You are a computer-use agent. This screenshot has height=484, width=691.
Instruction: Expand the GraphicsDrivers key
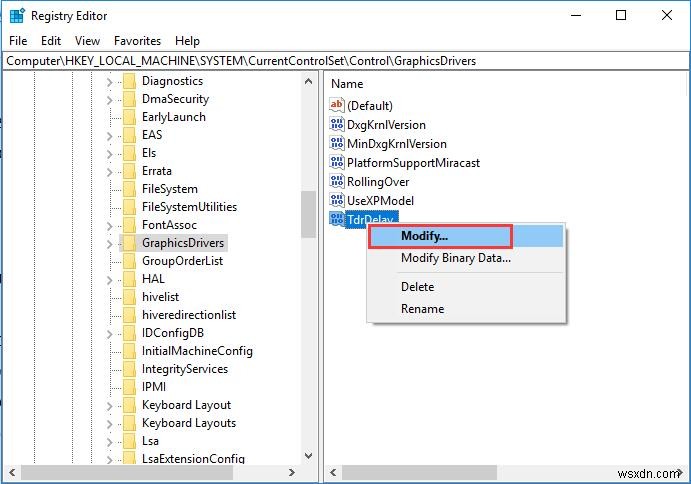tap(109, 244)
